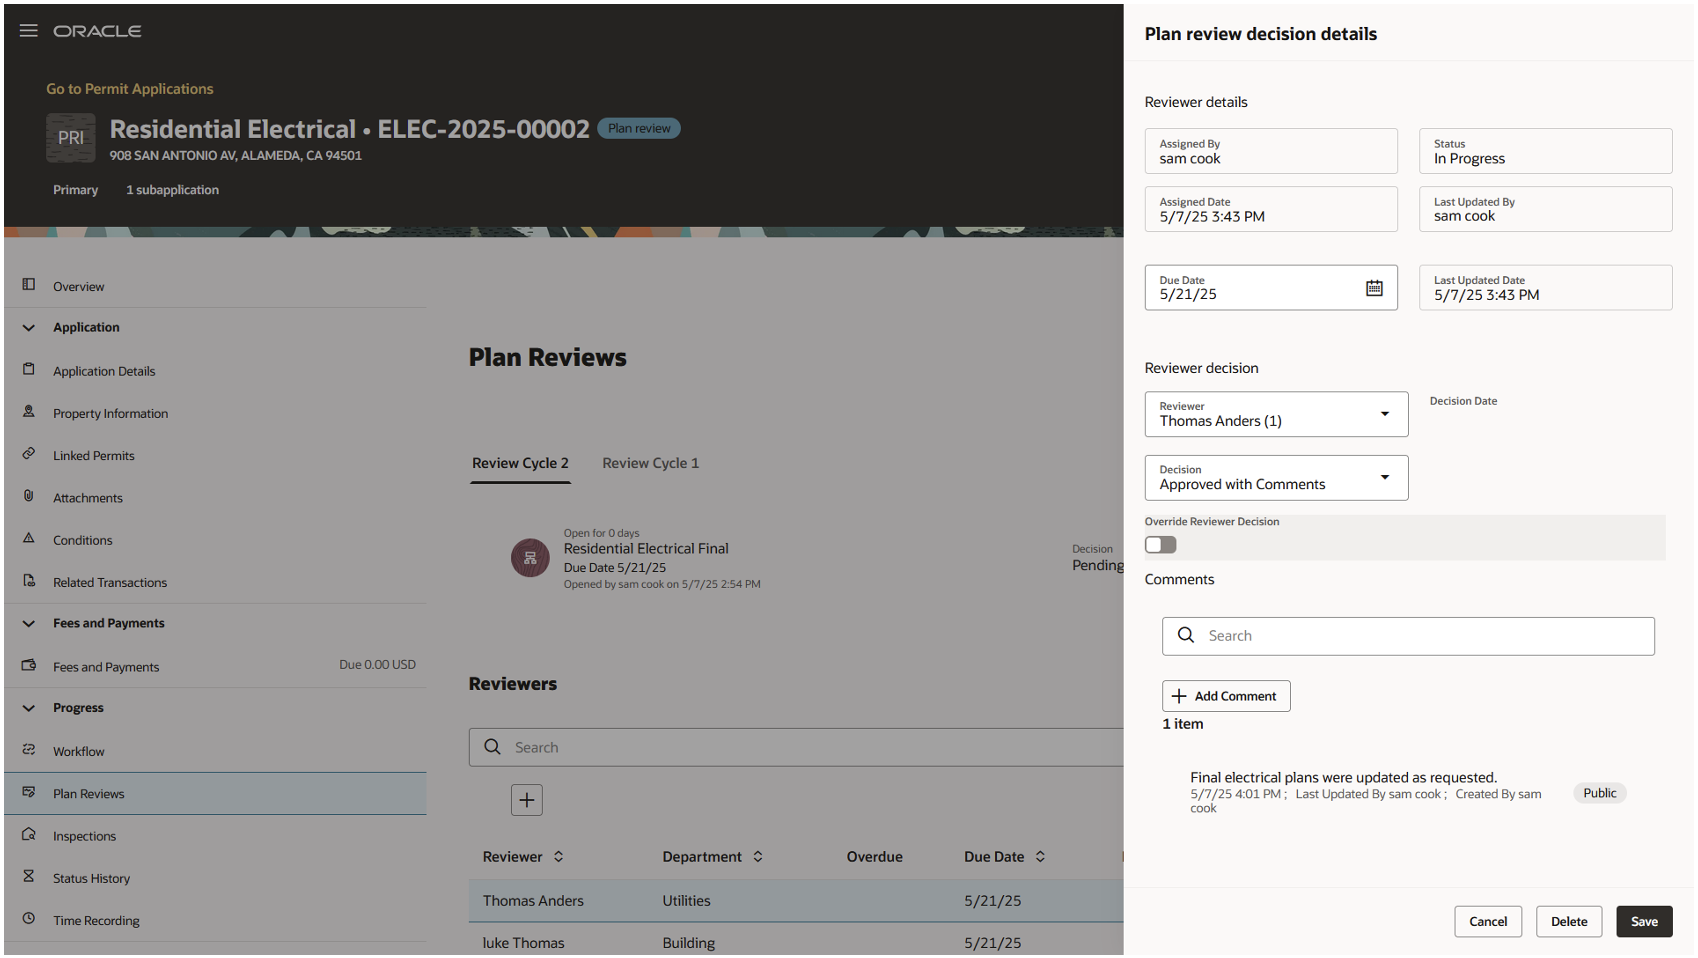Click the Inspections sidebar icon
Screen dimensions: 1698x958
pos(29,834)
